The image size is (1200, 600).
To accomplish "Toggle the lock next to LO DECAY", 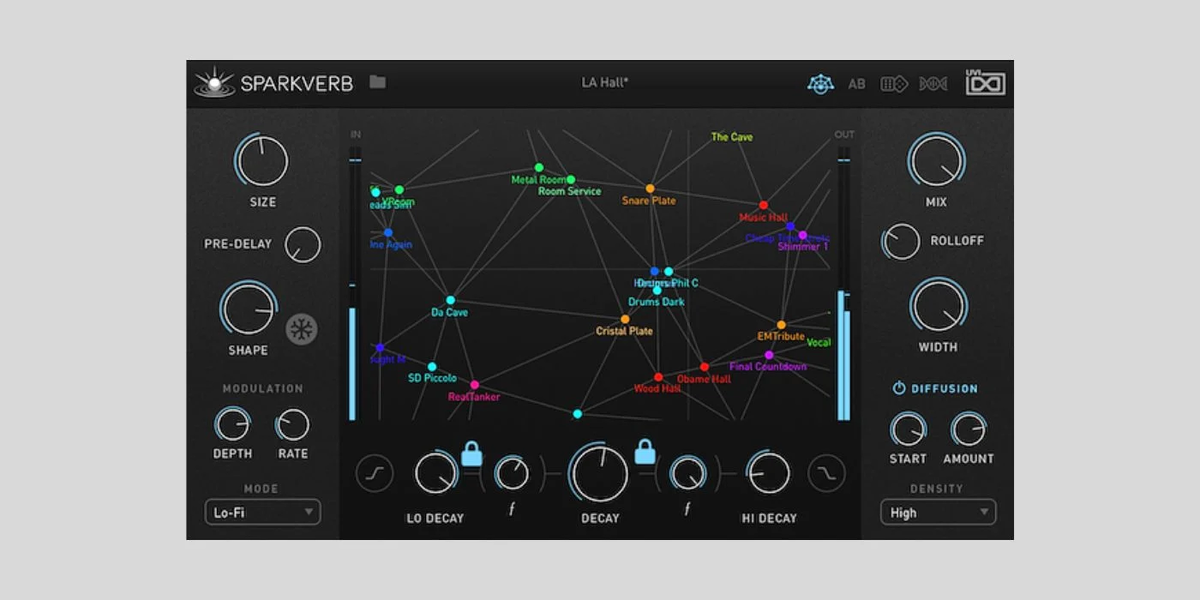I will [x=473, y=452].
